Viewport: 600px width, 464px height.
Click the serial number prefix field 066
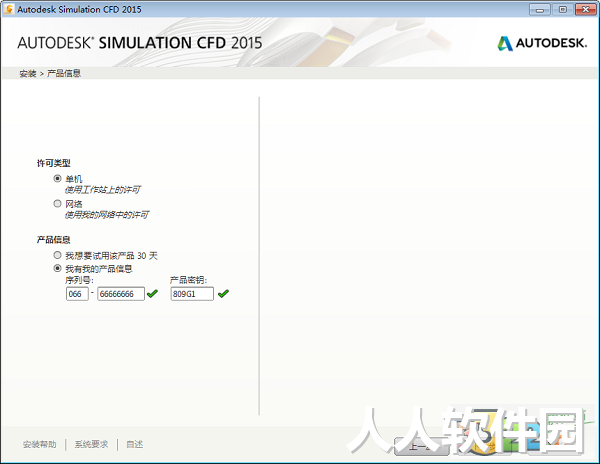click(77, 294)
